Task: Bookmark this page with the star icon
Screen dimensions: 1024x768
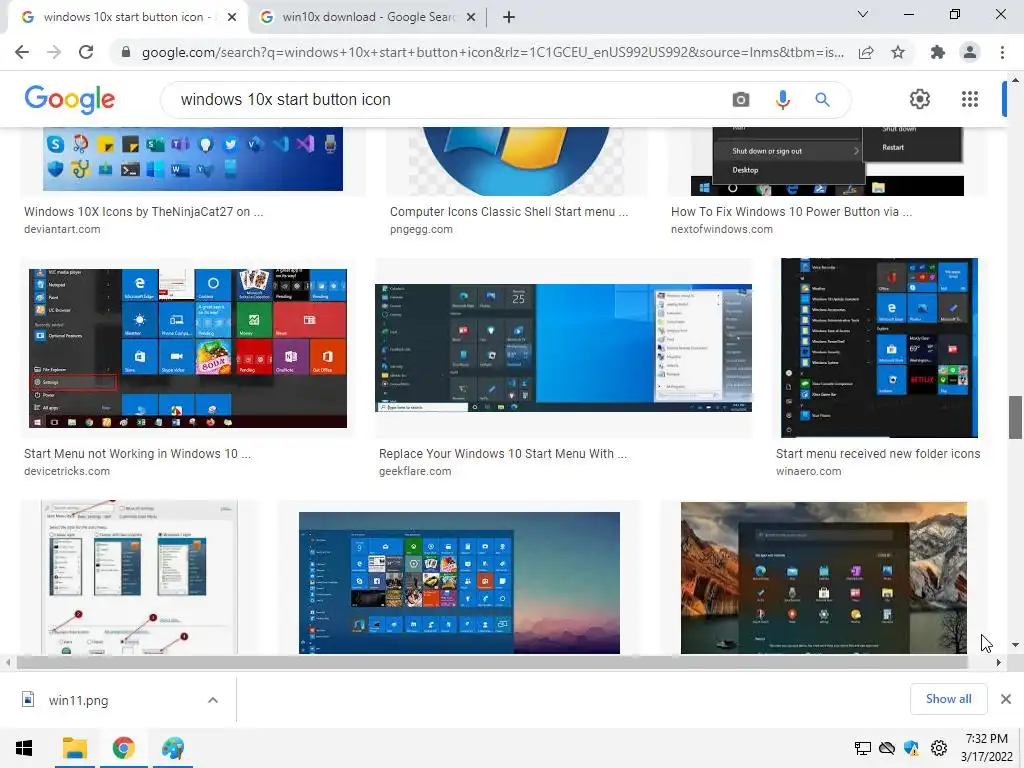Action: 898,52
